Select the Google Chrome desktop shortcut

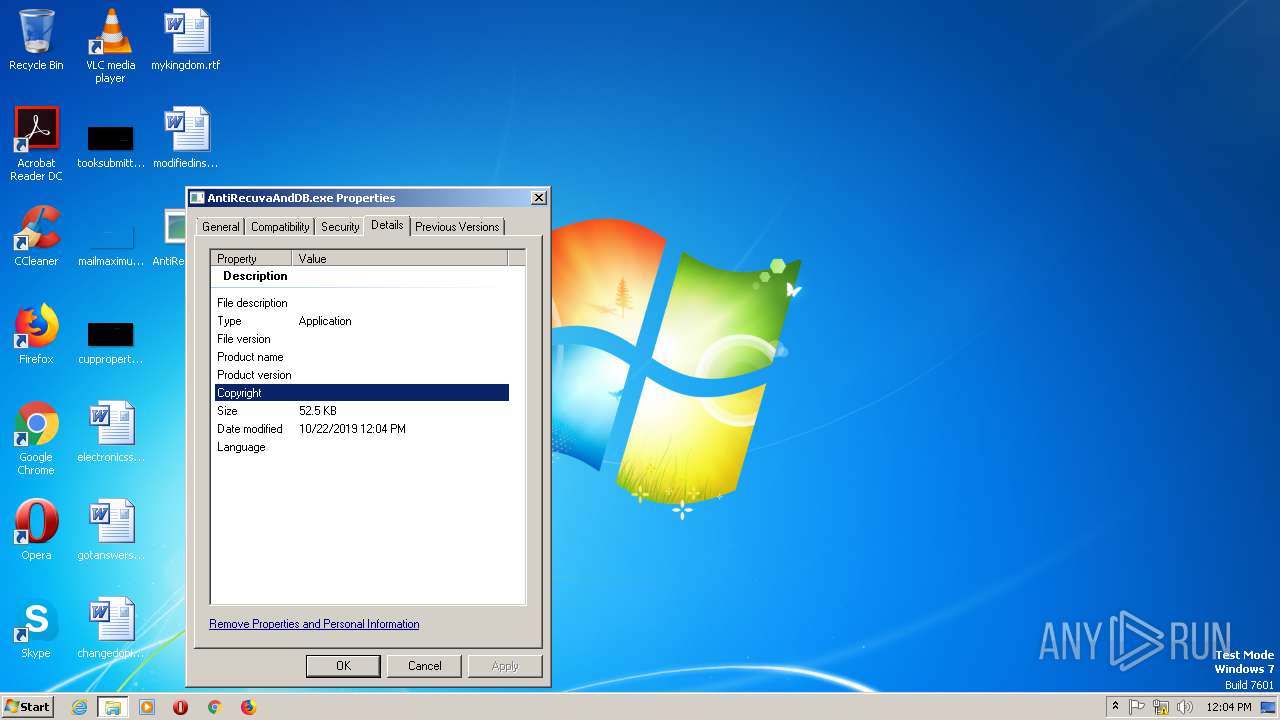[36, 438]
